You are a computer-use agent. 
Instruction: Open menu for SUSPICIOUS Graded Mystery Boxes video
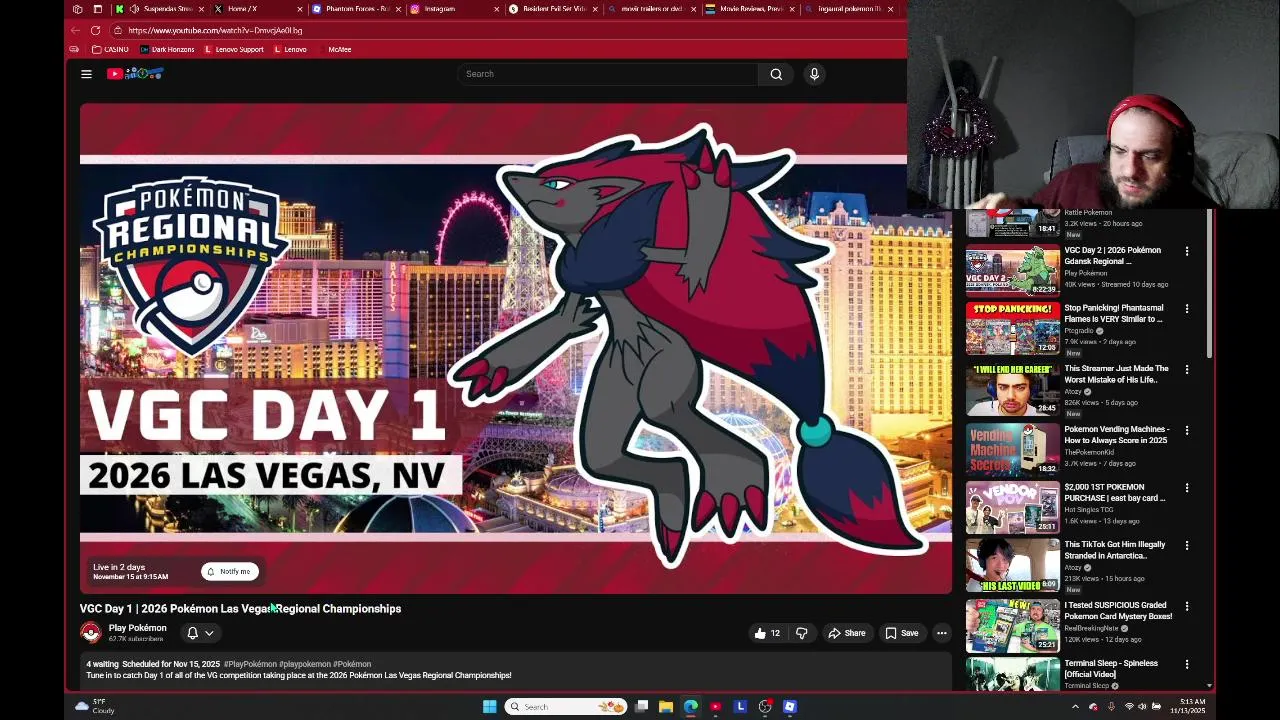point(1187,606)
